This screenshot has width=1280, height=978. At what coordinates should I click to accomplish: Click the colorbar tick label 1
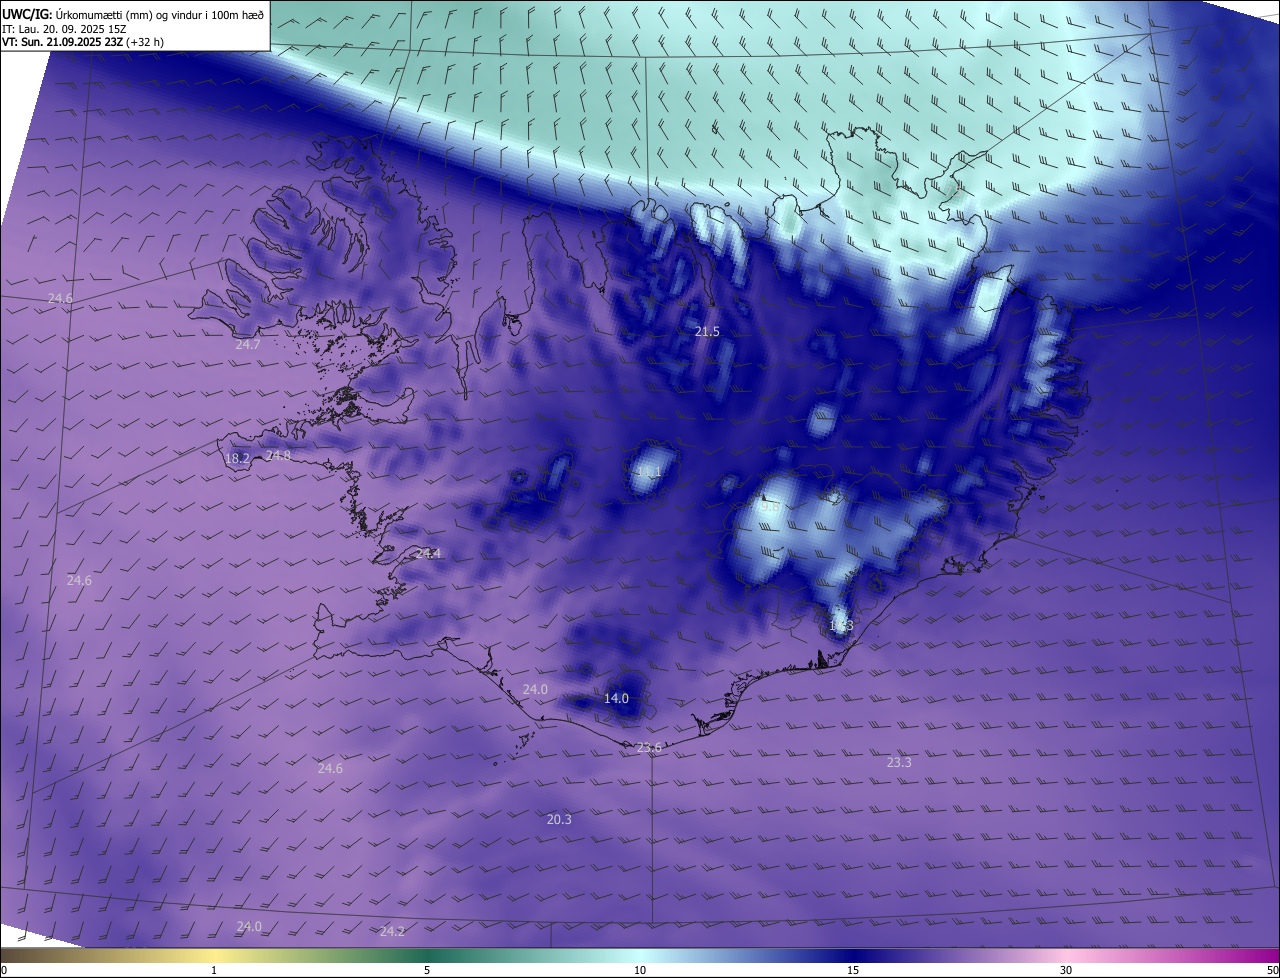pos(214,970)
